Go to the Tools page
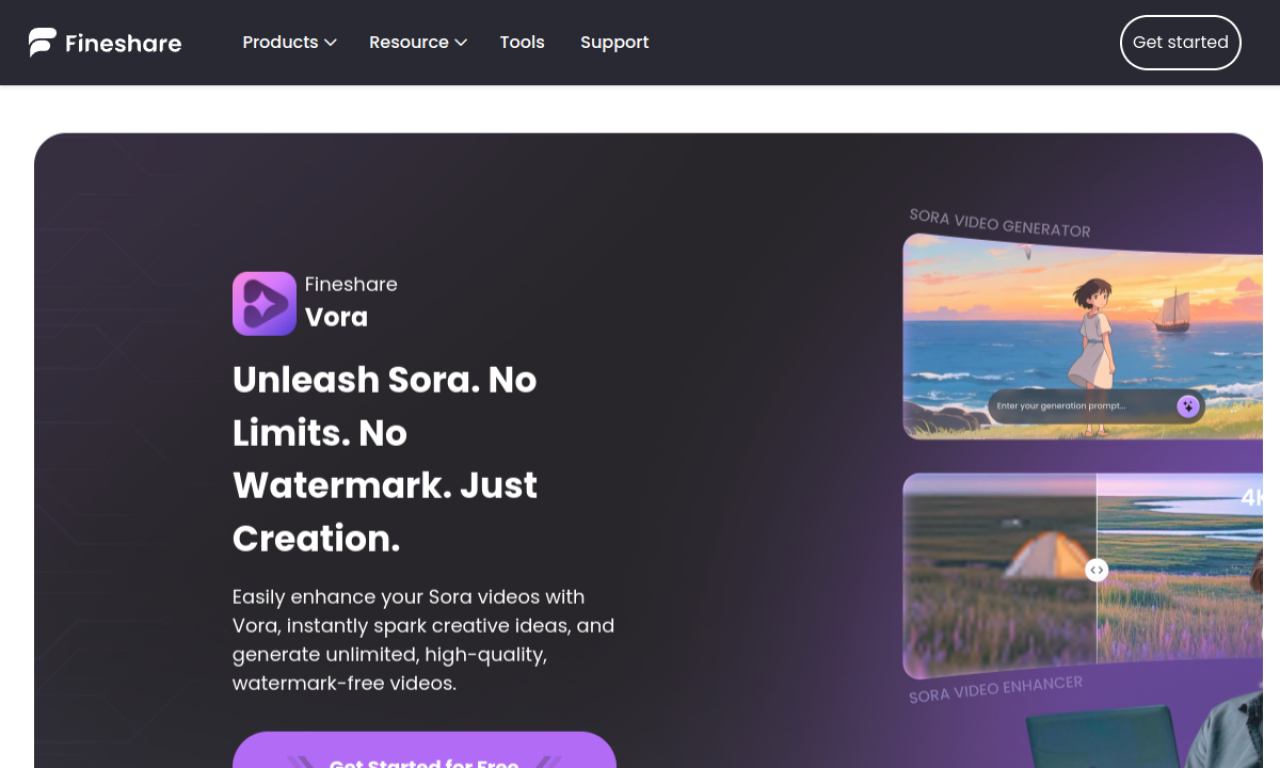The height and width of the screenshot is (768, 1280). (x=522, y=42)
